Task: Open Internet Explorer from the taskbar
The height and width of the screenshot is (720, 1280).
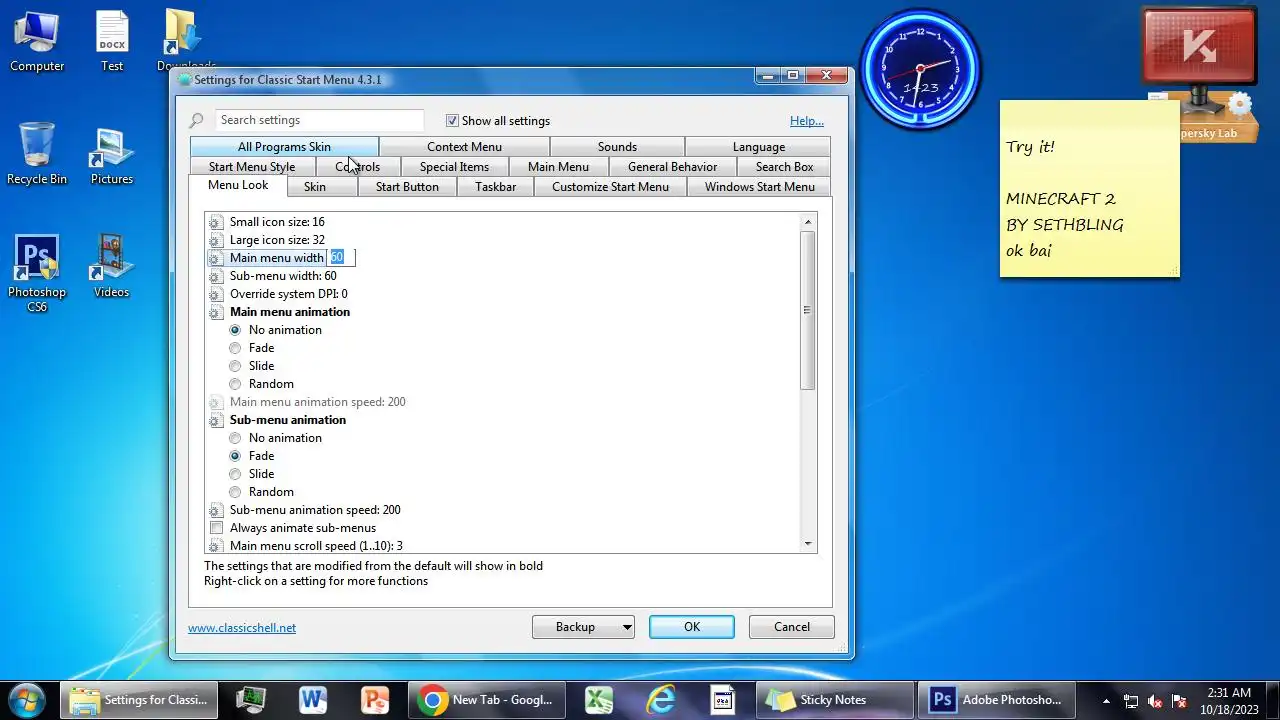Action: coord(661,700)
